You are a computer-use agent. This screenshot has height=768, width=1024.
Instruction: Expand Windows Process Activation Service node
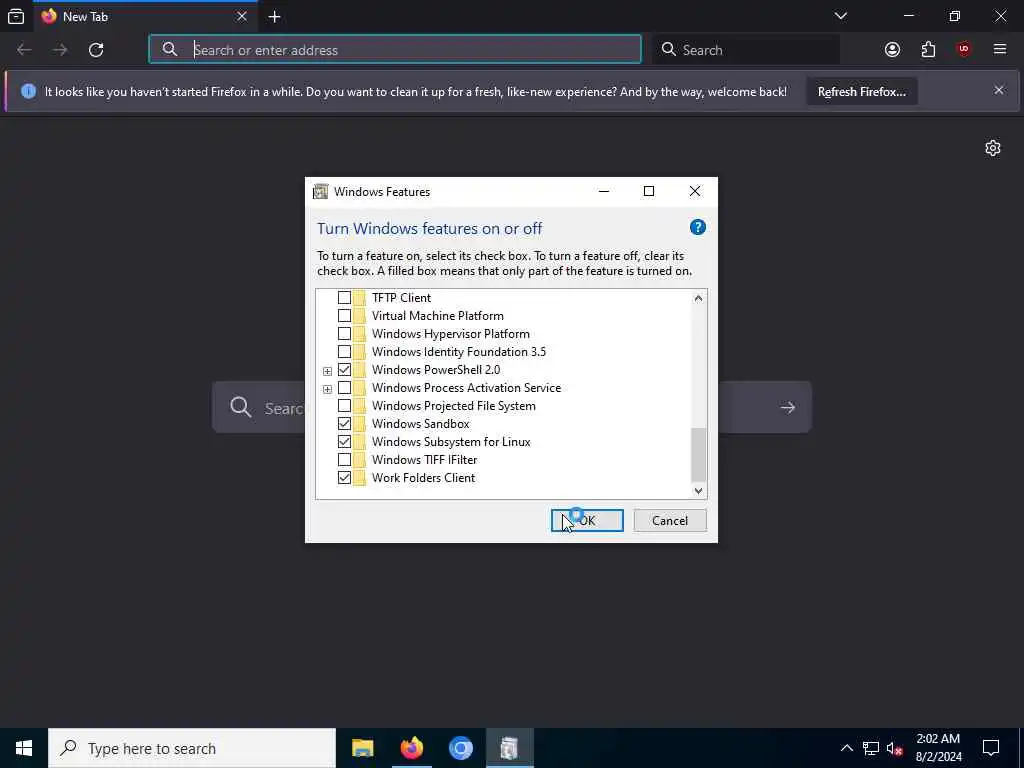327,389
